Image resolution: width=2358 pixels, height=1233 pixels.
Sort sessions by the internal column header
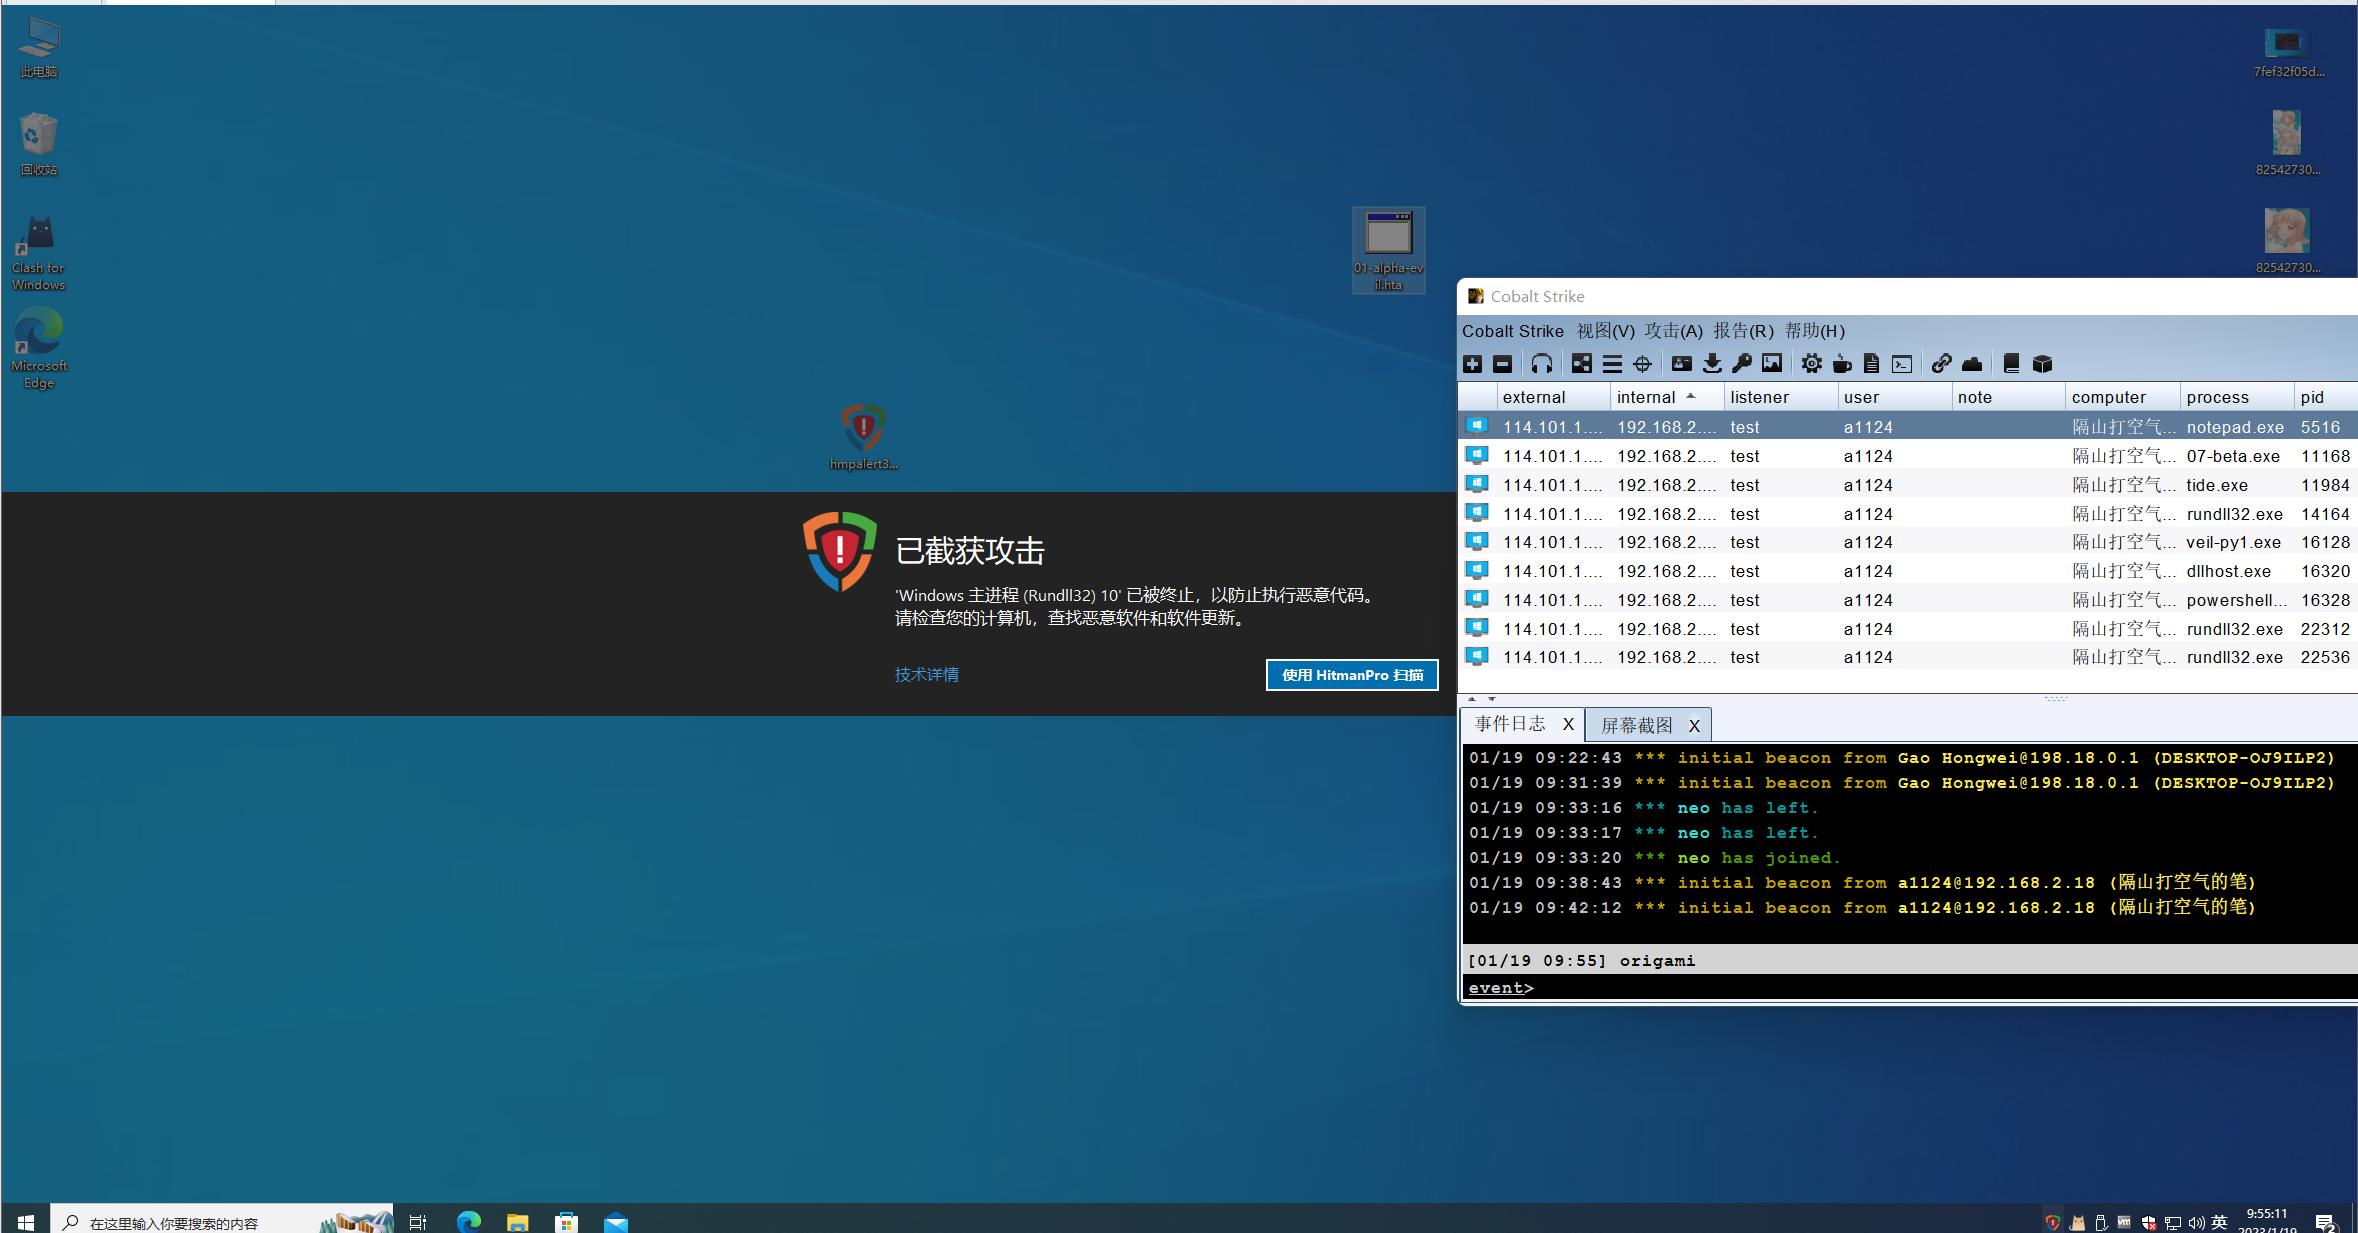pyautogui.click(x=1646, y=397)
